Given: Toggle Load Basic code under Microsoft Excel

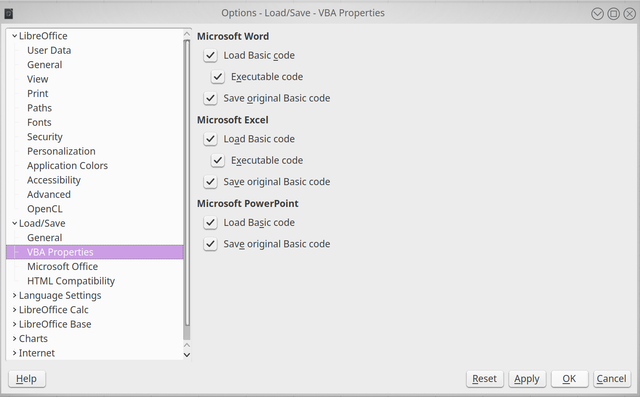Looking at the screenshot, I should tap(210, 139).
